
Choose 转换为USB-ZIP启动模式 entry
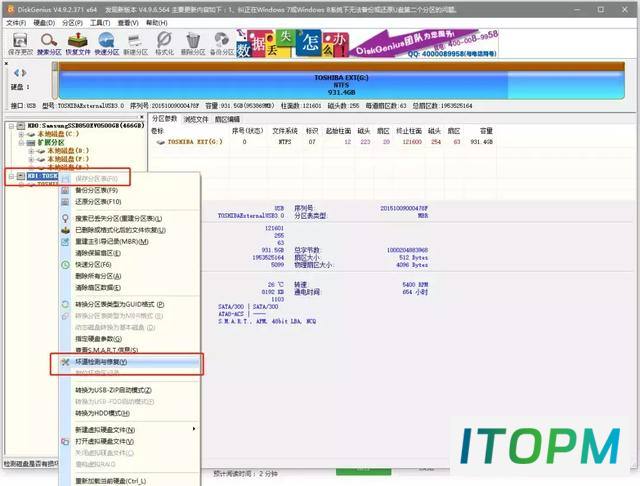131,390
